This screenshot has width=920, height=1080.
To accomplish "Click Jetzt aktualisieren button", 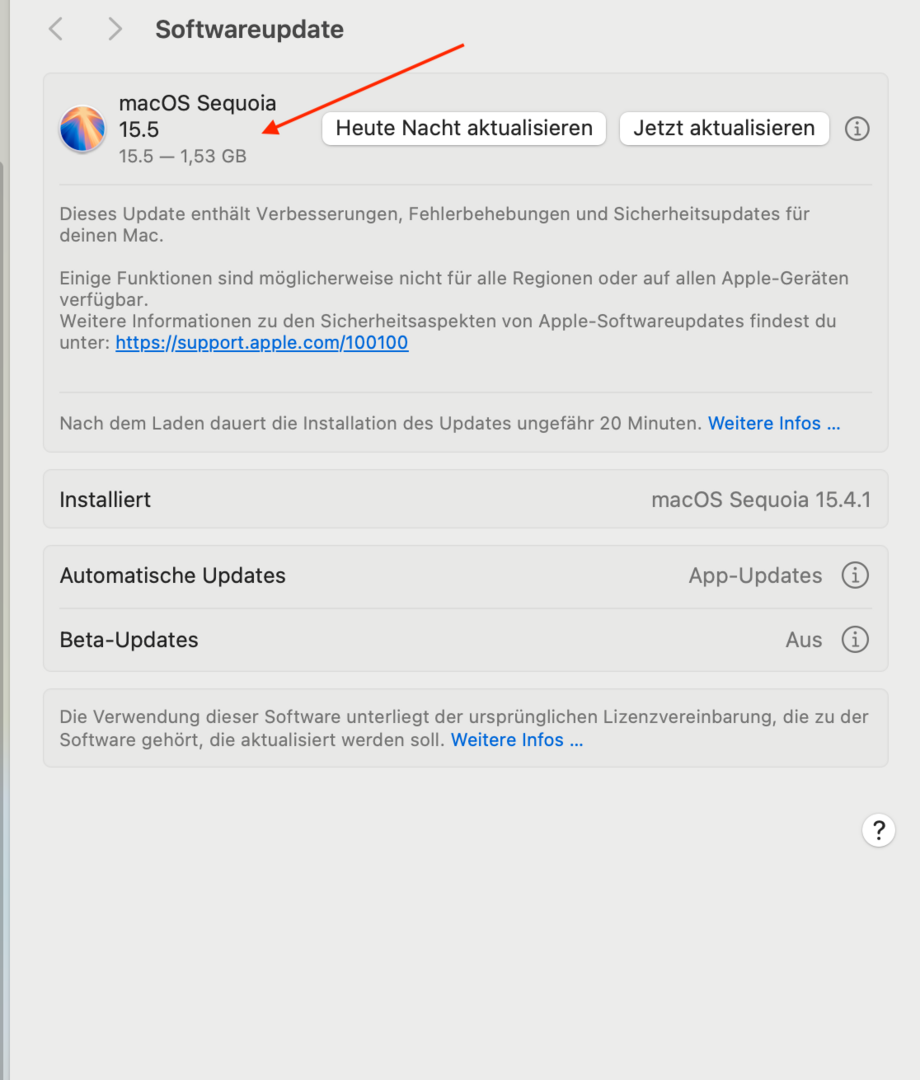I will [x=724, y=129].
